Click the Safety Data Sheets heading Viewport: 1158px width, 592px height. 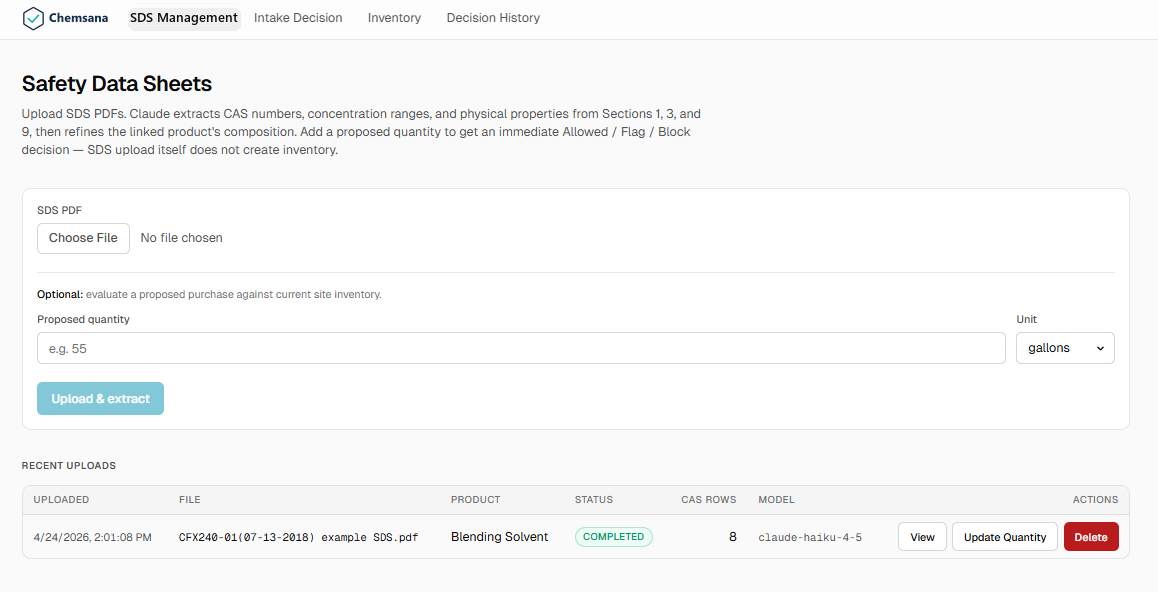click(x=117, y=83)
